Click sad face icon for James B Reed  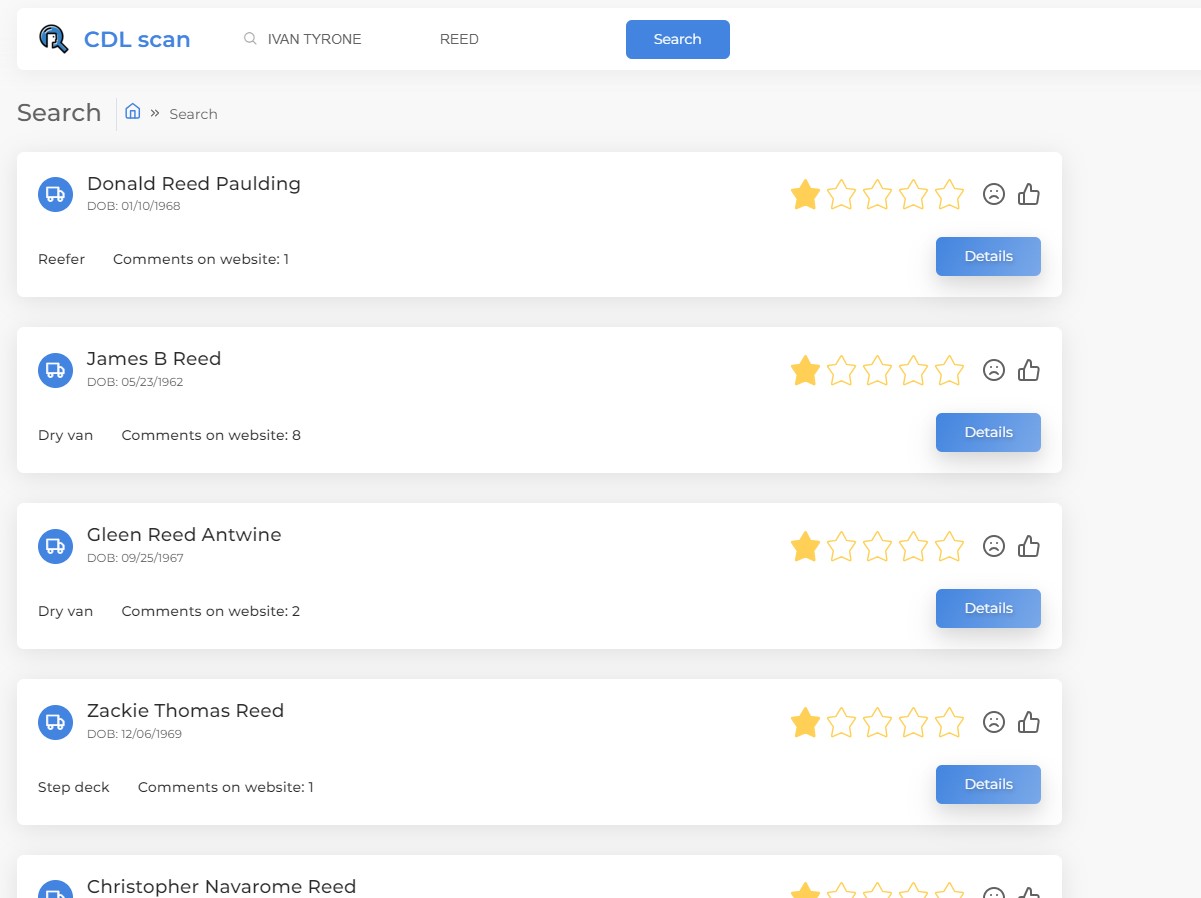(x=993, y=370)
